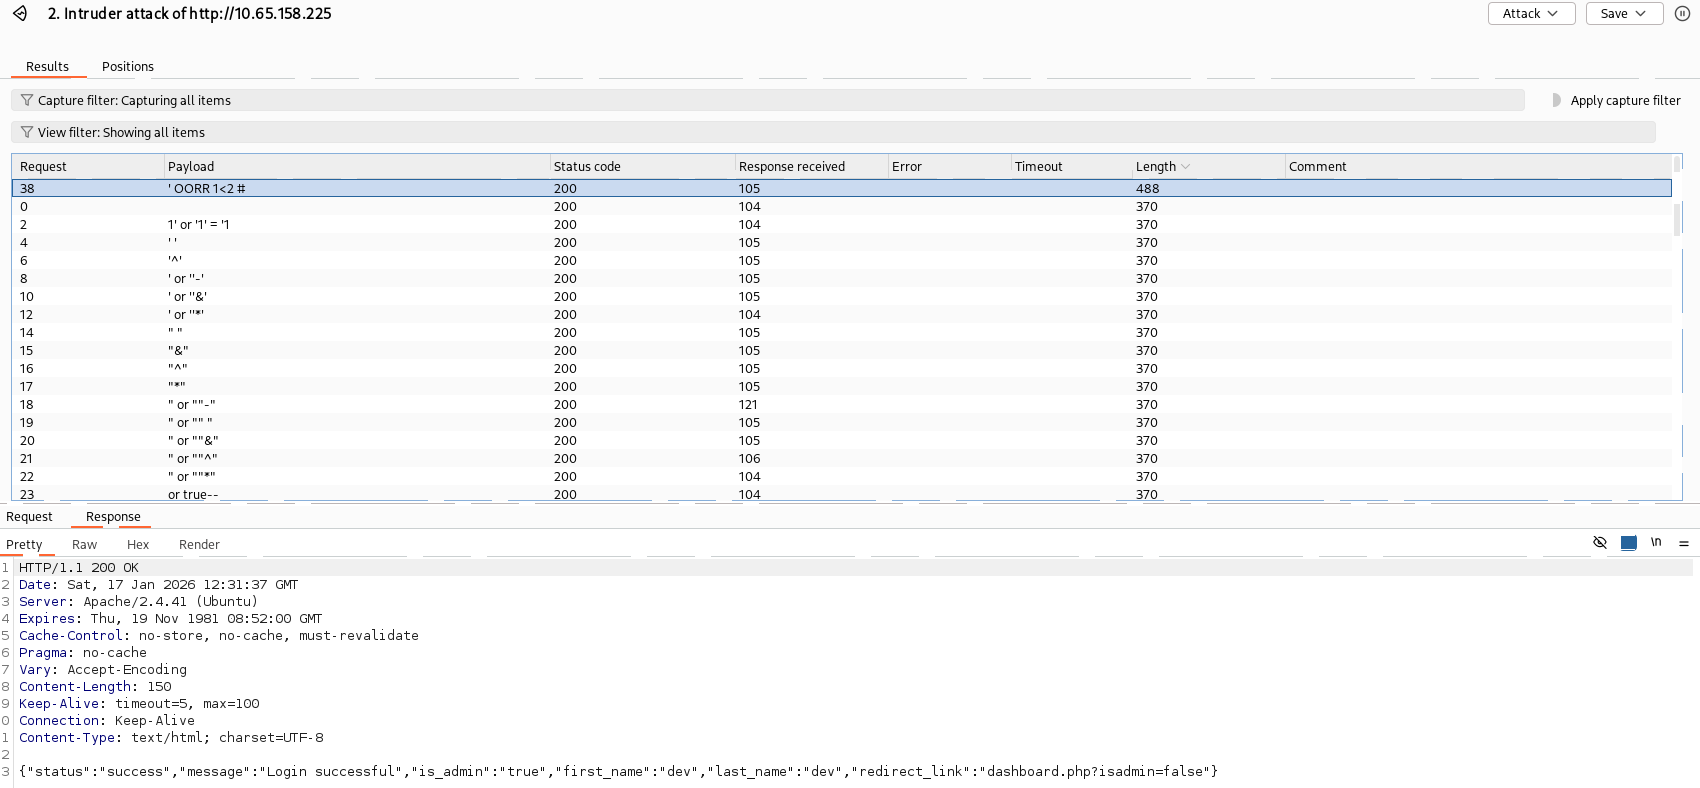
Task: Enable the Apply capture filter toggle
Action: (1556, 100)
